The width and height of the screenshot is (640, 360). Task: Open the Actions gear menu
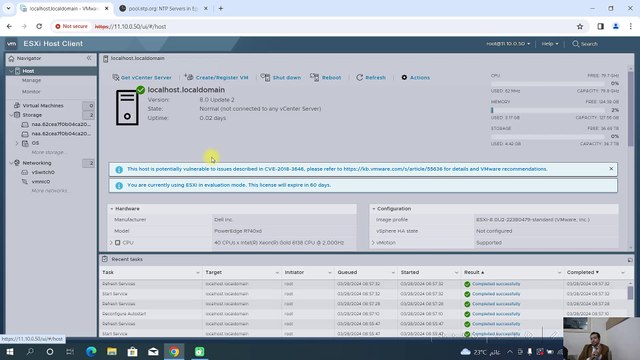click(416, 78)
